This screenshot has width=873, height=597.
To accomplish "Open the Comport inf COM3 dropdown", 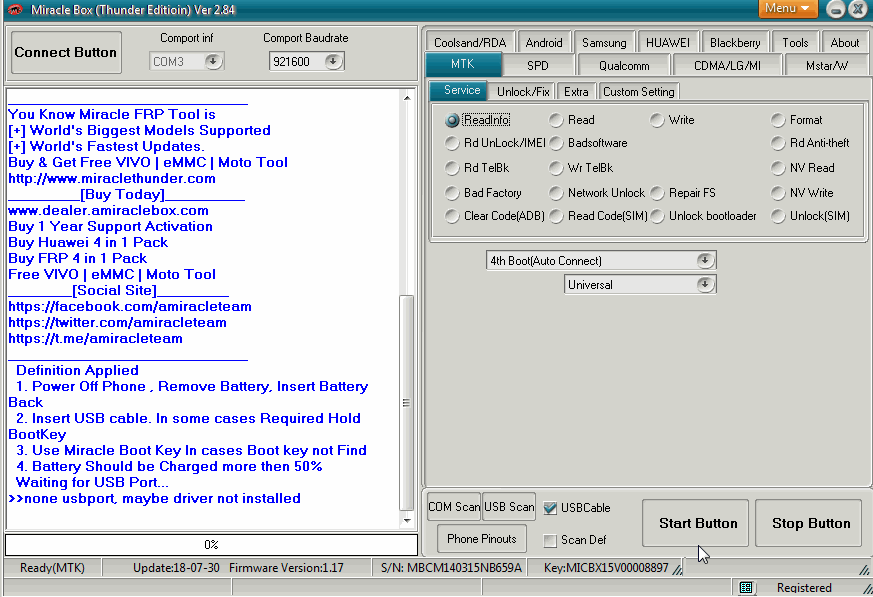I will click(213, 61).
